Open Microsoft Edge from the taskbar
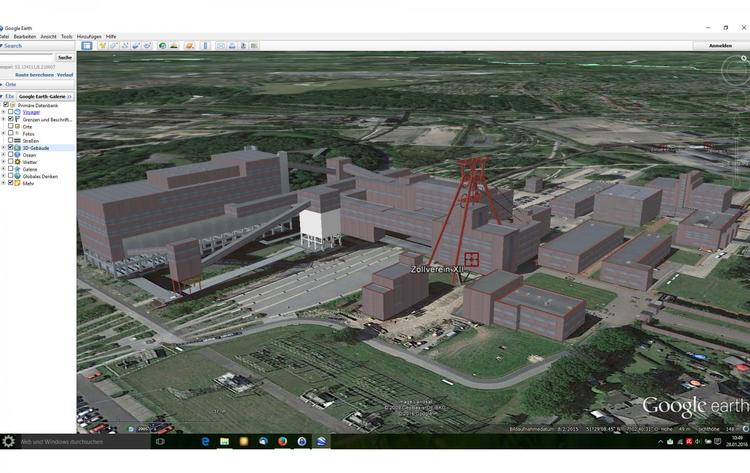The height and width of the screenshot is (473, 750). click(x=205, y=441)
